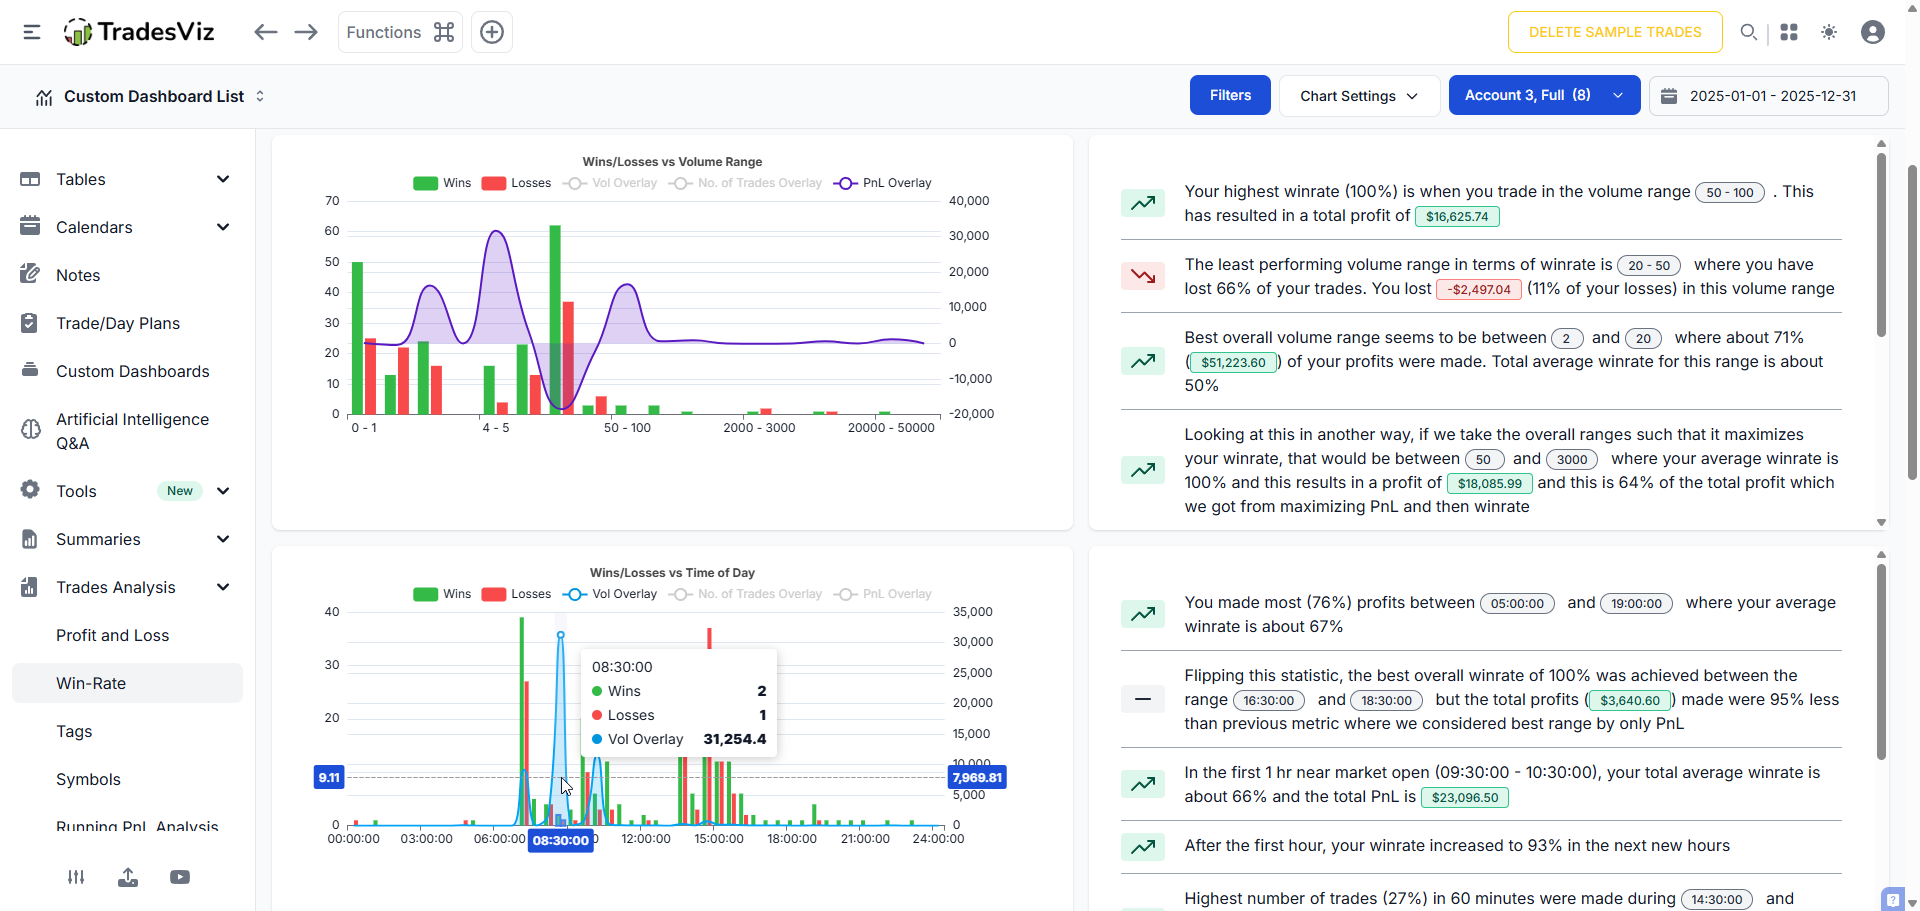The width and height of the screenshot is (1920, 911).
Task: Go back with the left arrow
Action: click(x=265, y=32)
